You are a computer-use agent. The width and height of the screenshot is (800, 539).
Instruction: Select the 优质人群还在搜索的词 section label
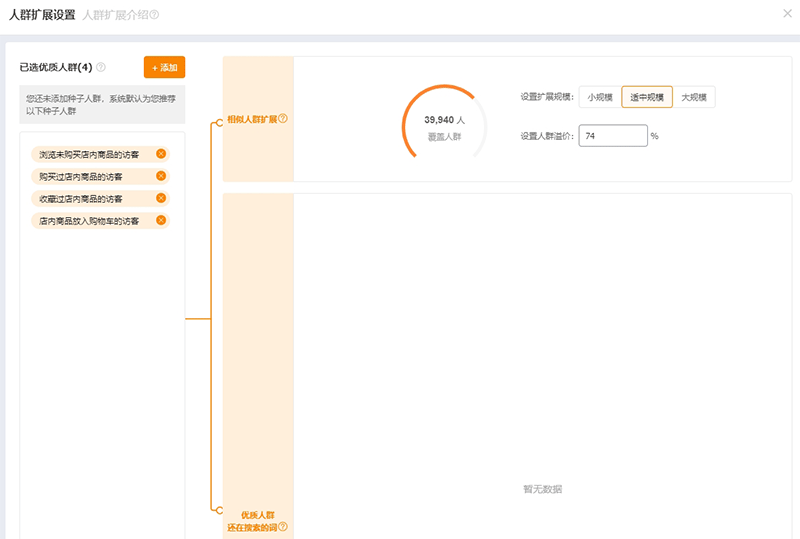[x=251, y=521]
